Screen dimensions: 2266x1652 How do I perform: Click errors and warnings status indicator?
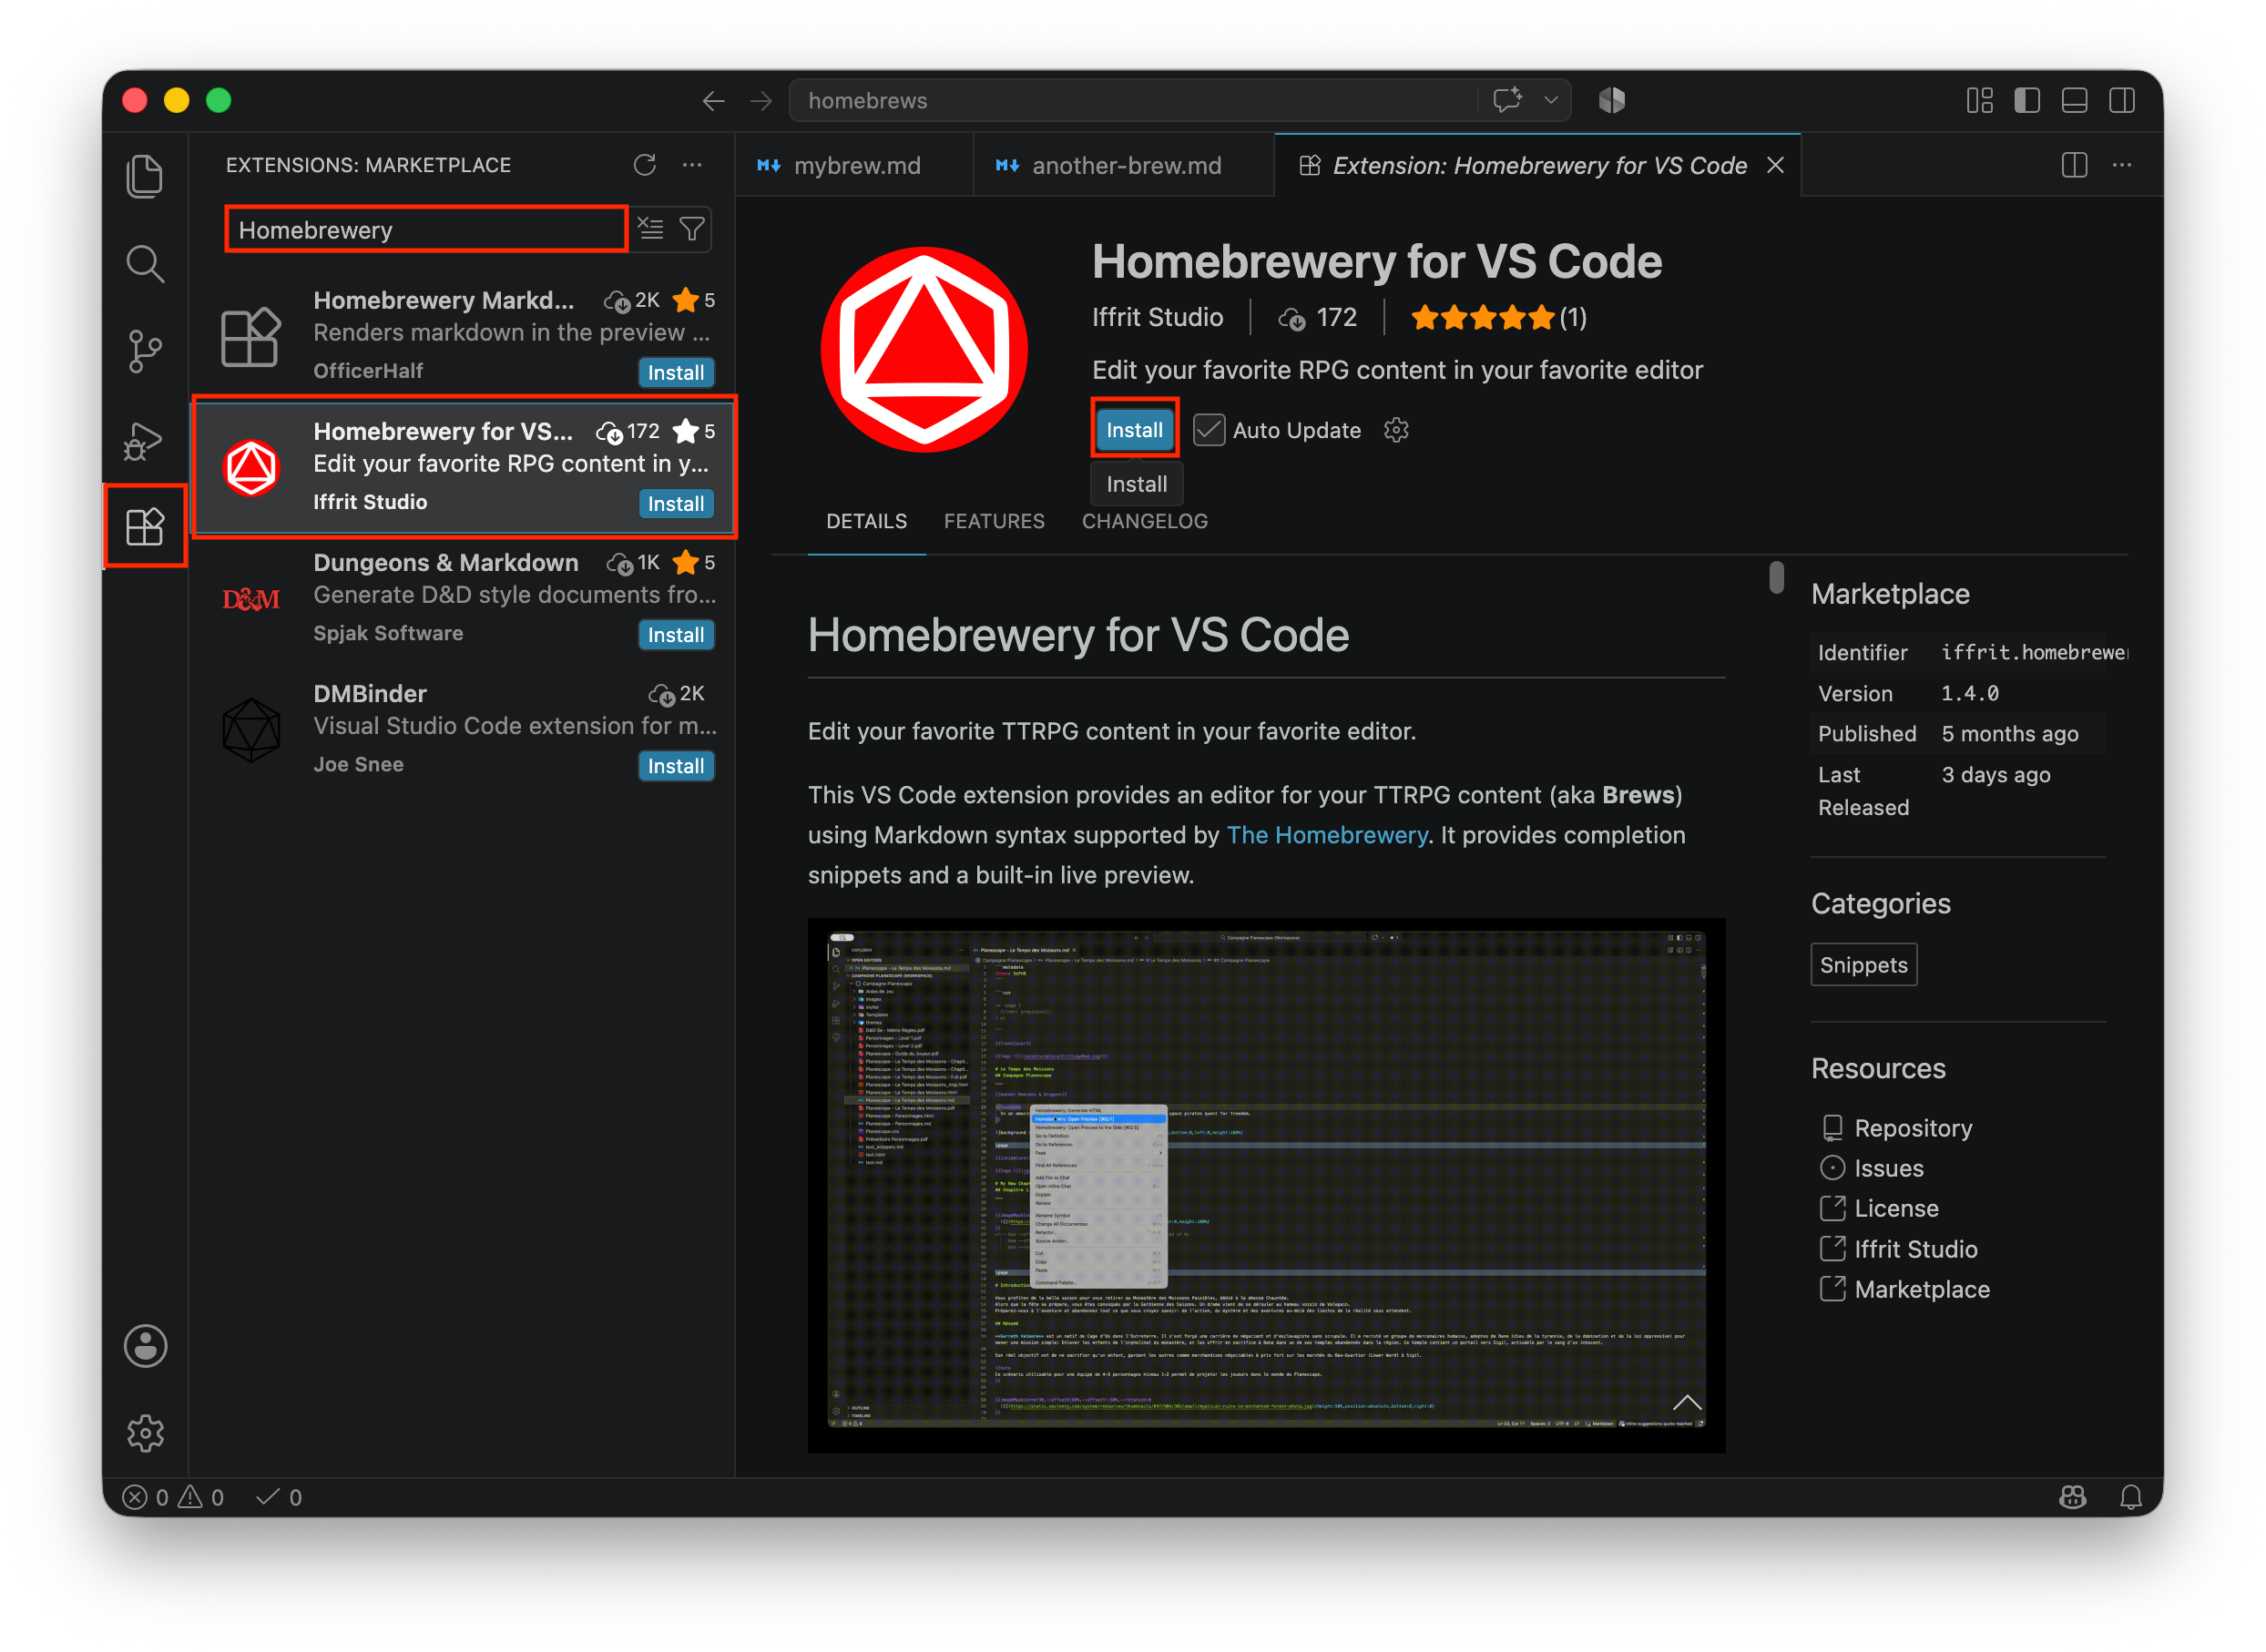[173, 1497]
